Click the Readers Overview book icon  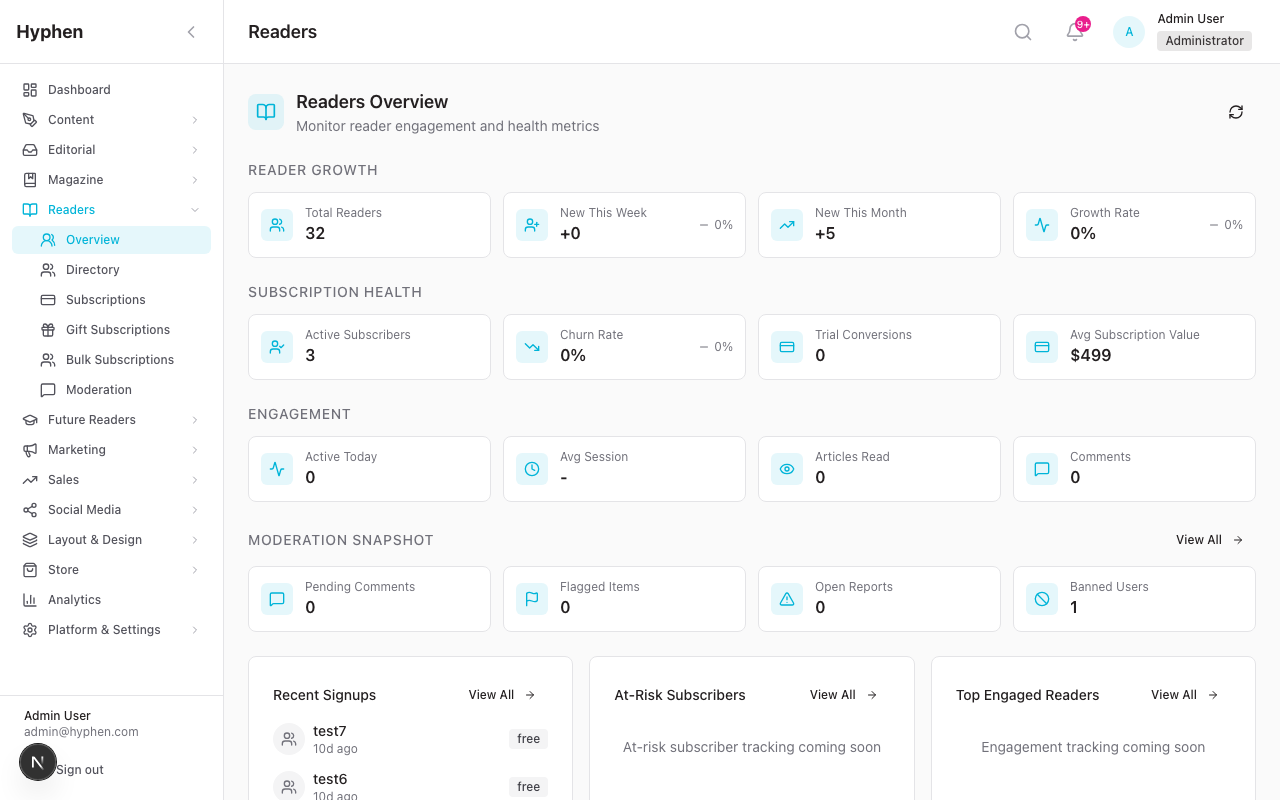pos(265,111)
